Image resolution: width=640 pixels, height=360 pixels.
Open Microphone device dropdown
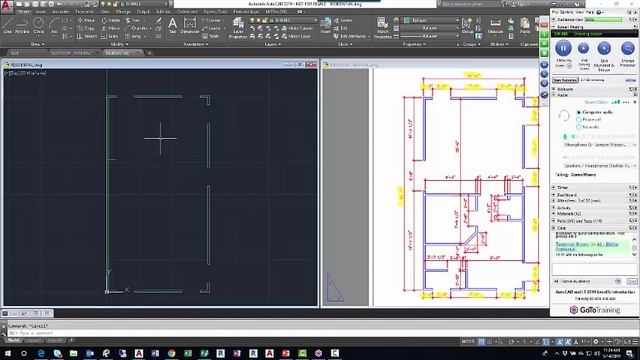600,145
